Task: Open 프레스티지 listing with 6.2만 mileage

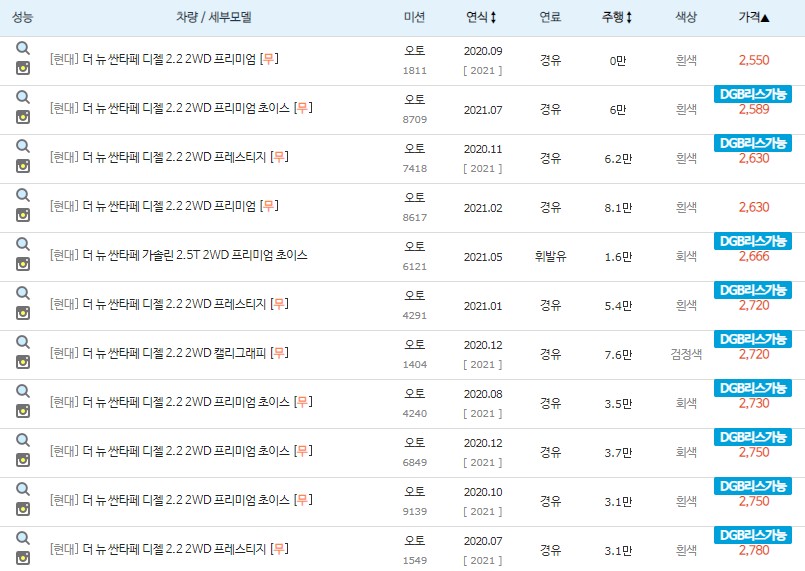Action: [x=169, y=157]
